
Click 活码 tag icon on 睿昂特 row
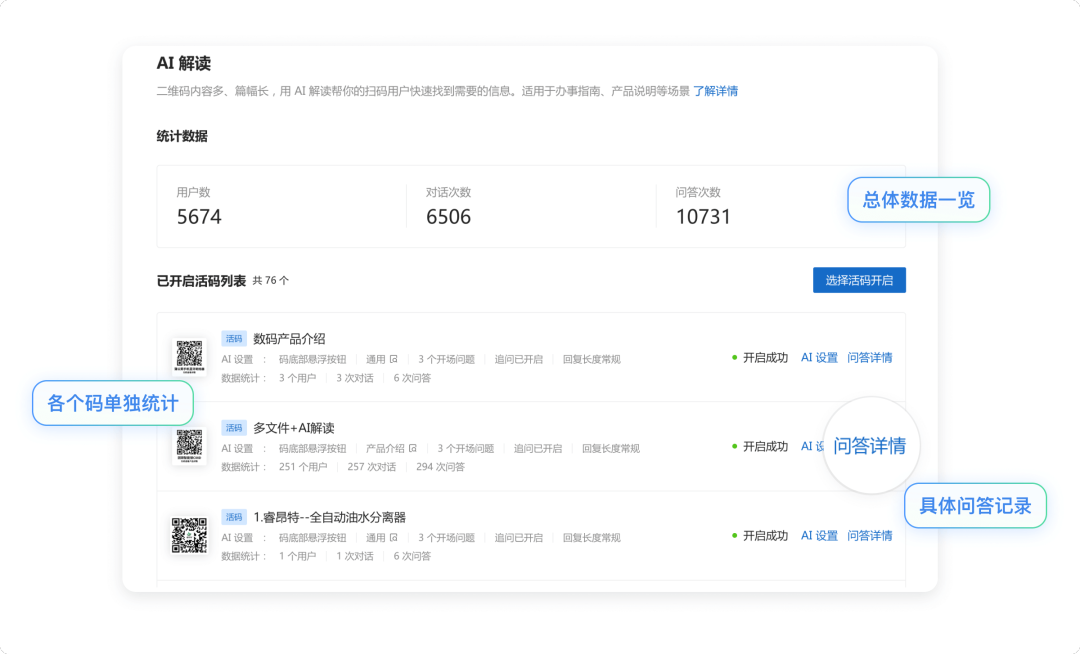tap(234, 517)
